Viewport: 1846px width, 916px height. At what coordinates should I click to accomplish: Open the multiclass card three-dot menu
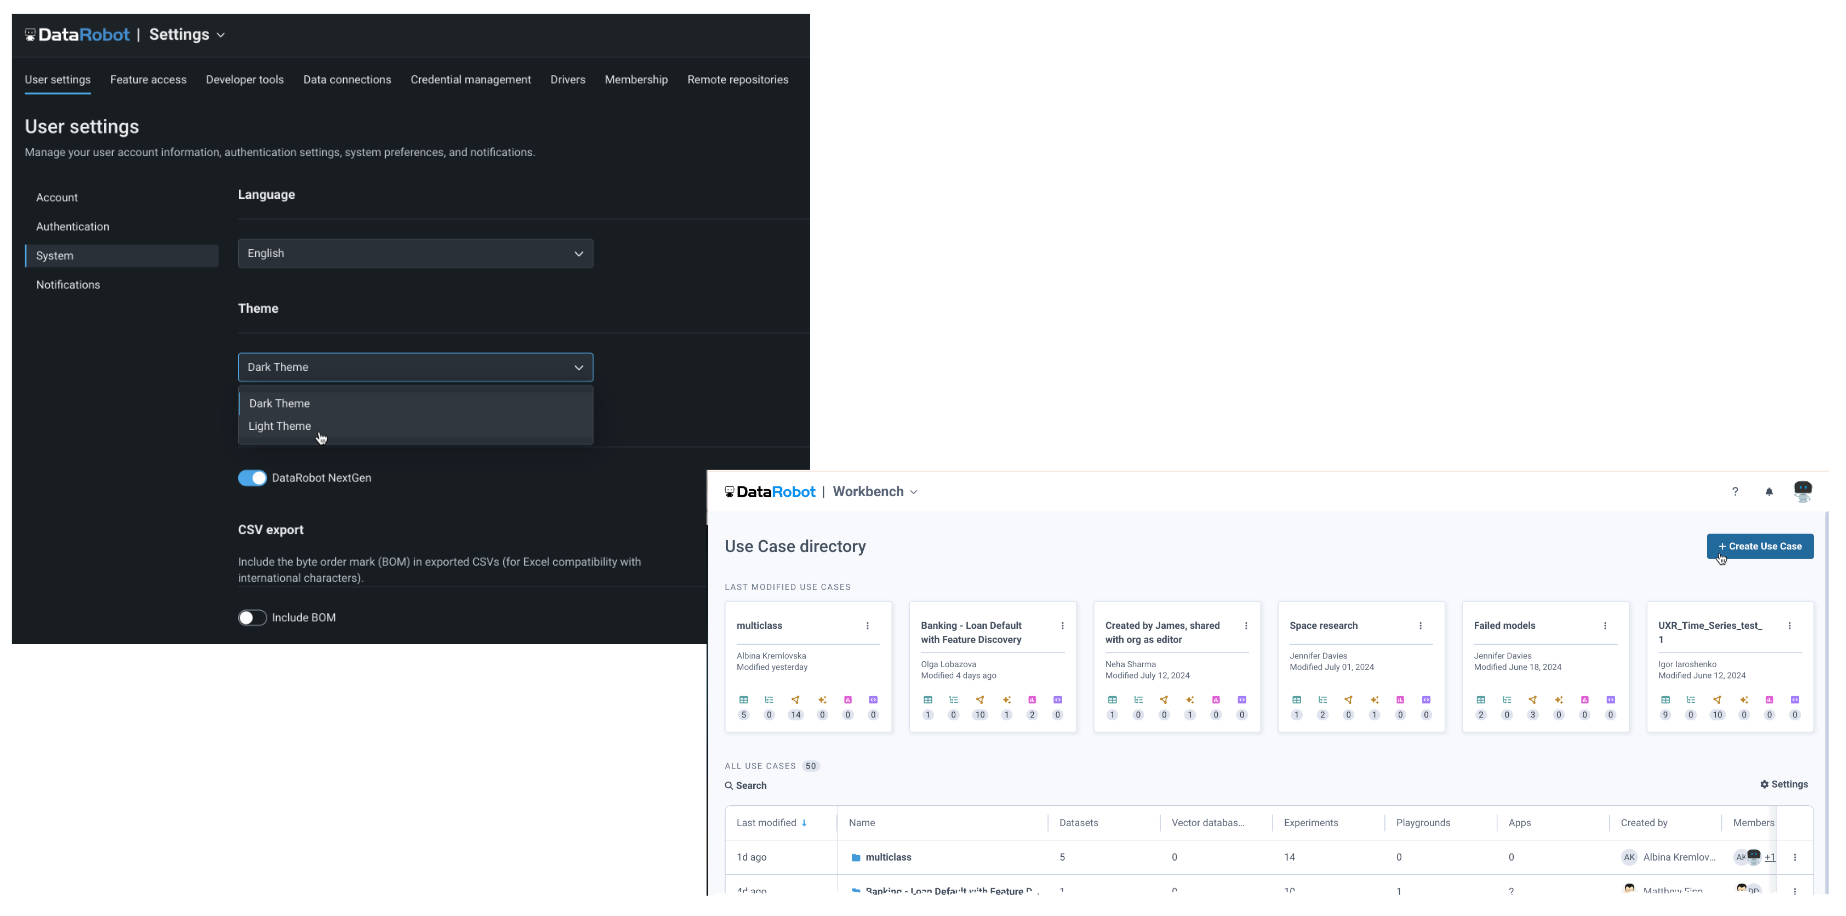tap(867, 626)
